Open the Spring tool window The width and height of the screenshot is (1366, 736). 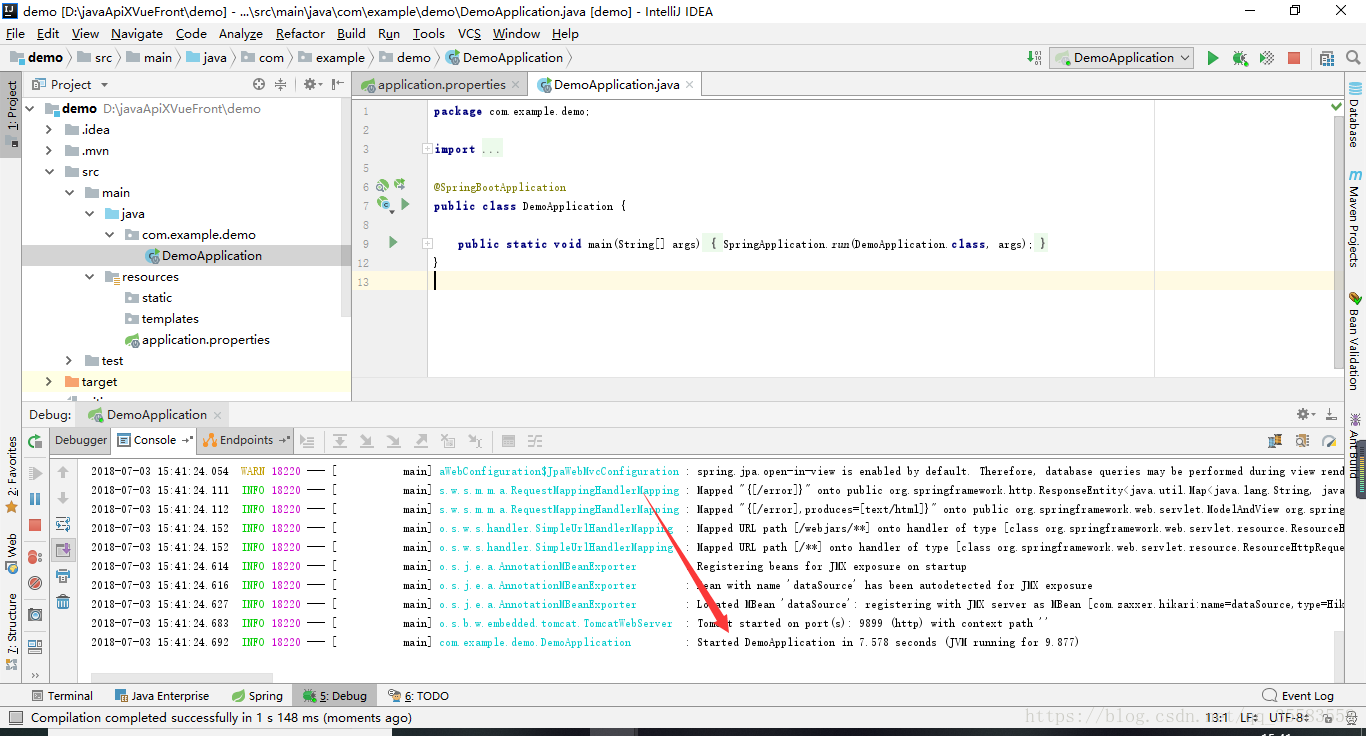point(258,696)
